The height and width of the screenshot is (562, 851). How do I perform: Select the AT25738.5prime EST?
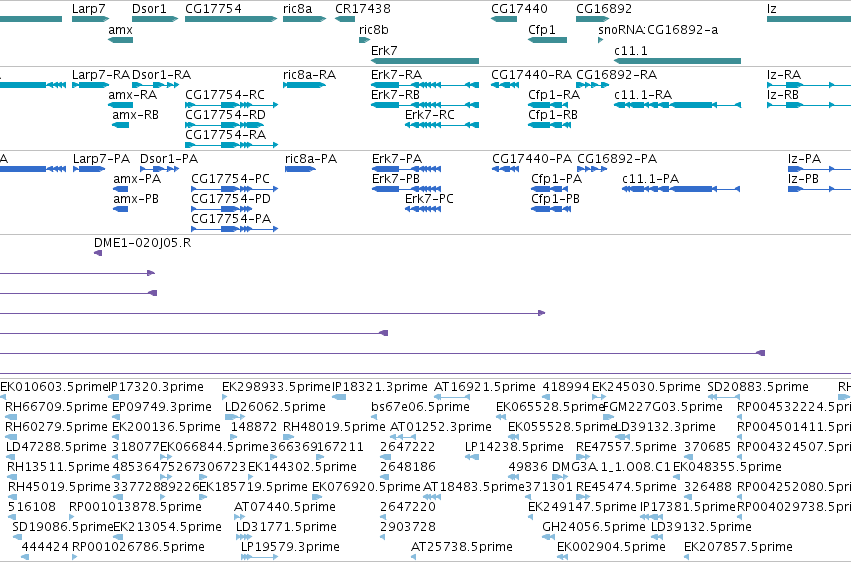tap(414, 557)
